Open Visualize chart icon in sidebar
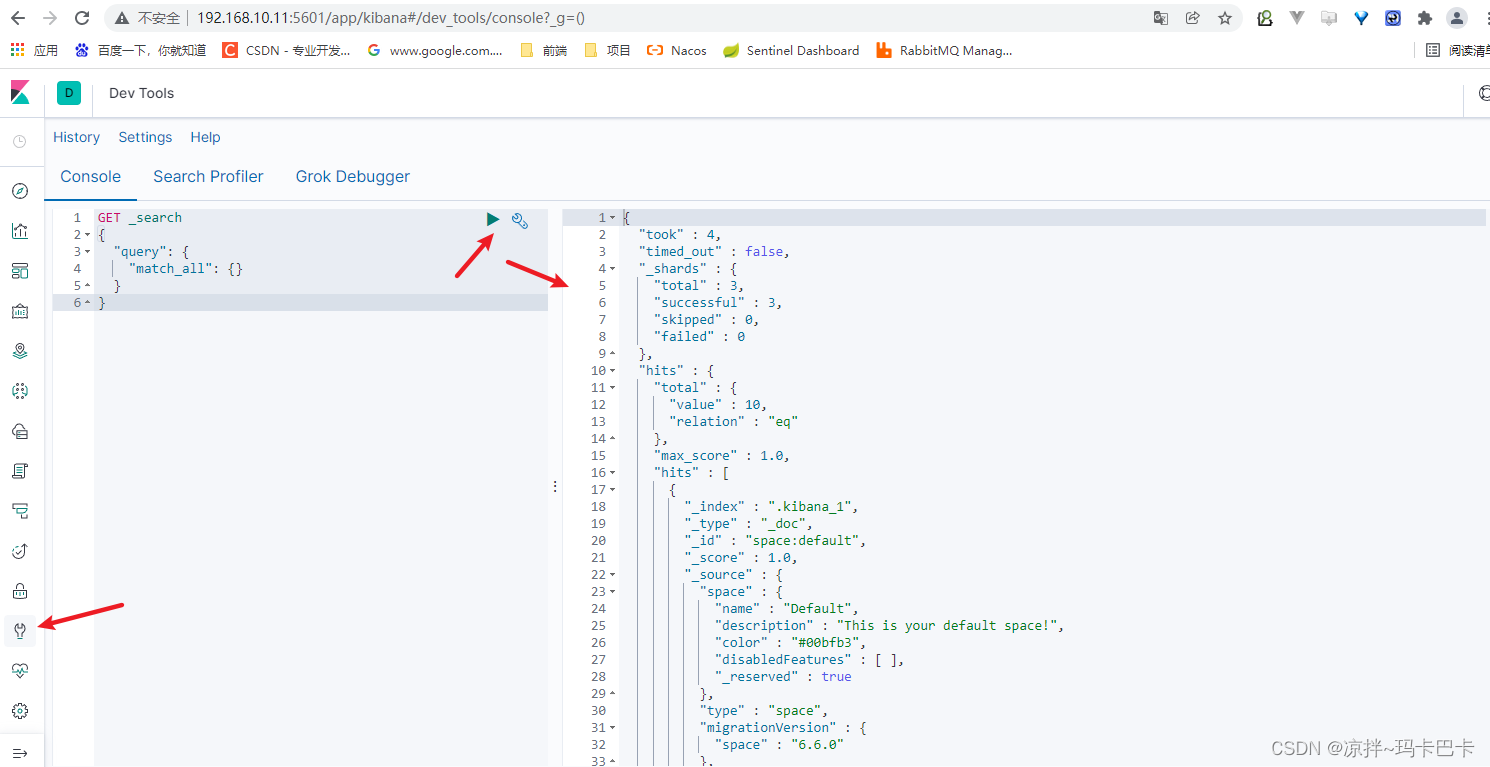1490x767 pixels. (x=20, y=231)
